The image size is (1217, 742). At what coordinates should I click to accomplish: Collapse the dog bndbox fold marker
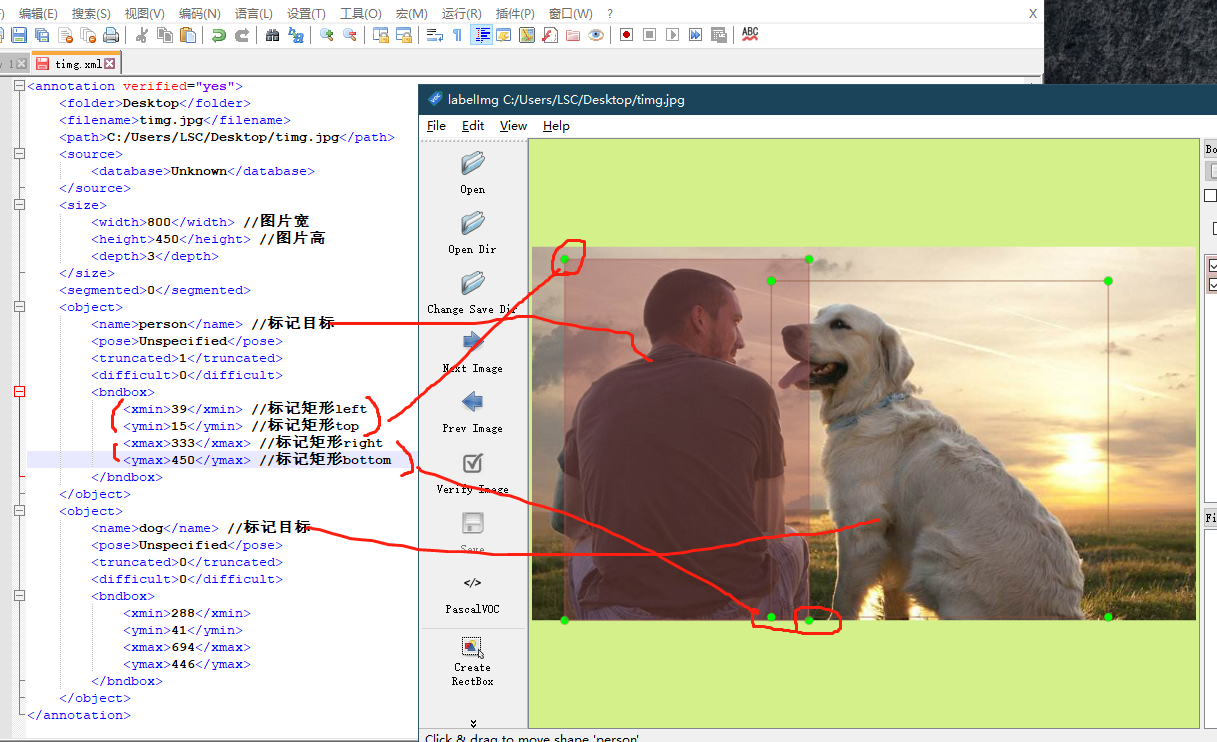coord(19,596)
